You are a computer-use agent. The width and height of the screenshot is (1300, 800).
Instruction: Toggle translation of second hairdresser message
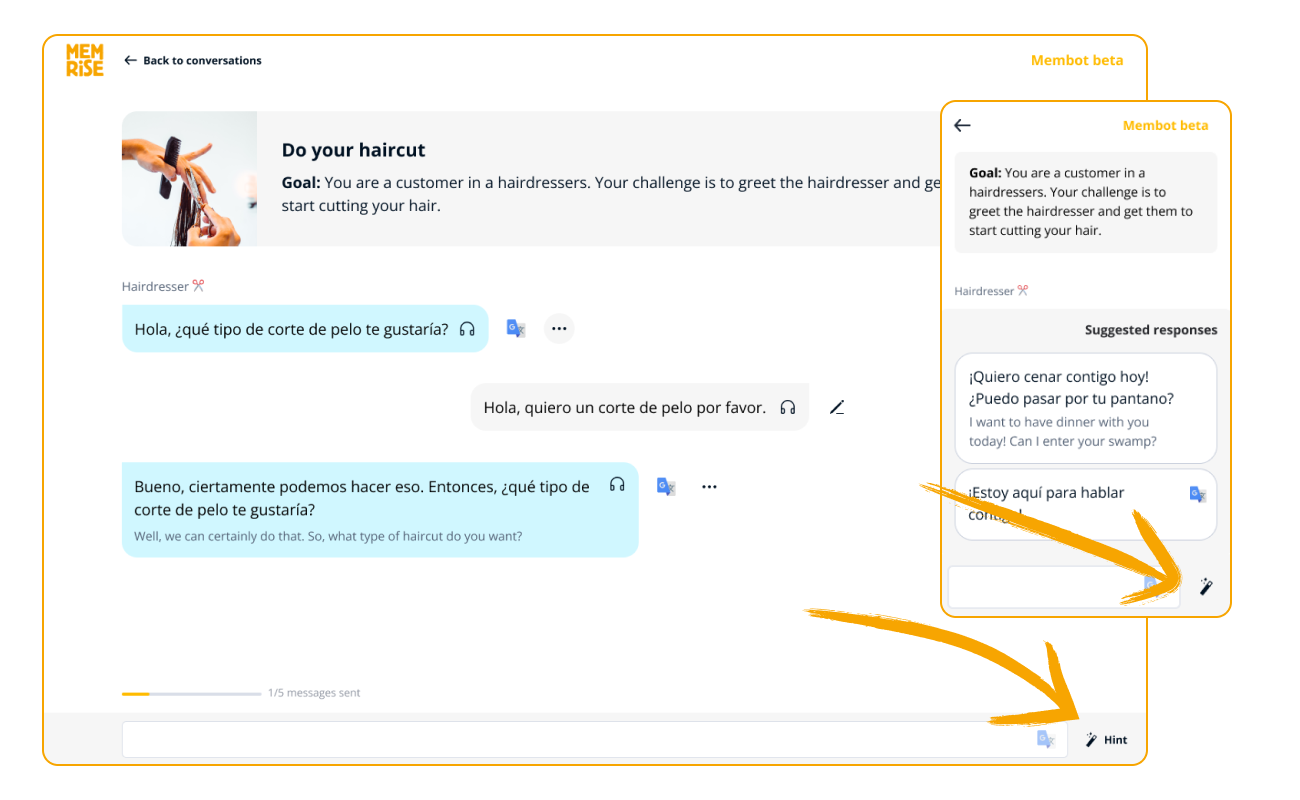[x=666, y=486]
